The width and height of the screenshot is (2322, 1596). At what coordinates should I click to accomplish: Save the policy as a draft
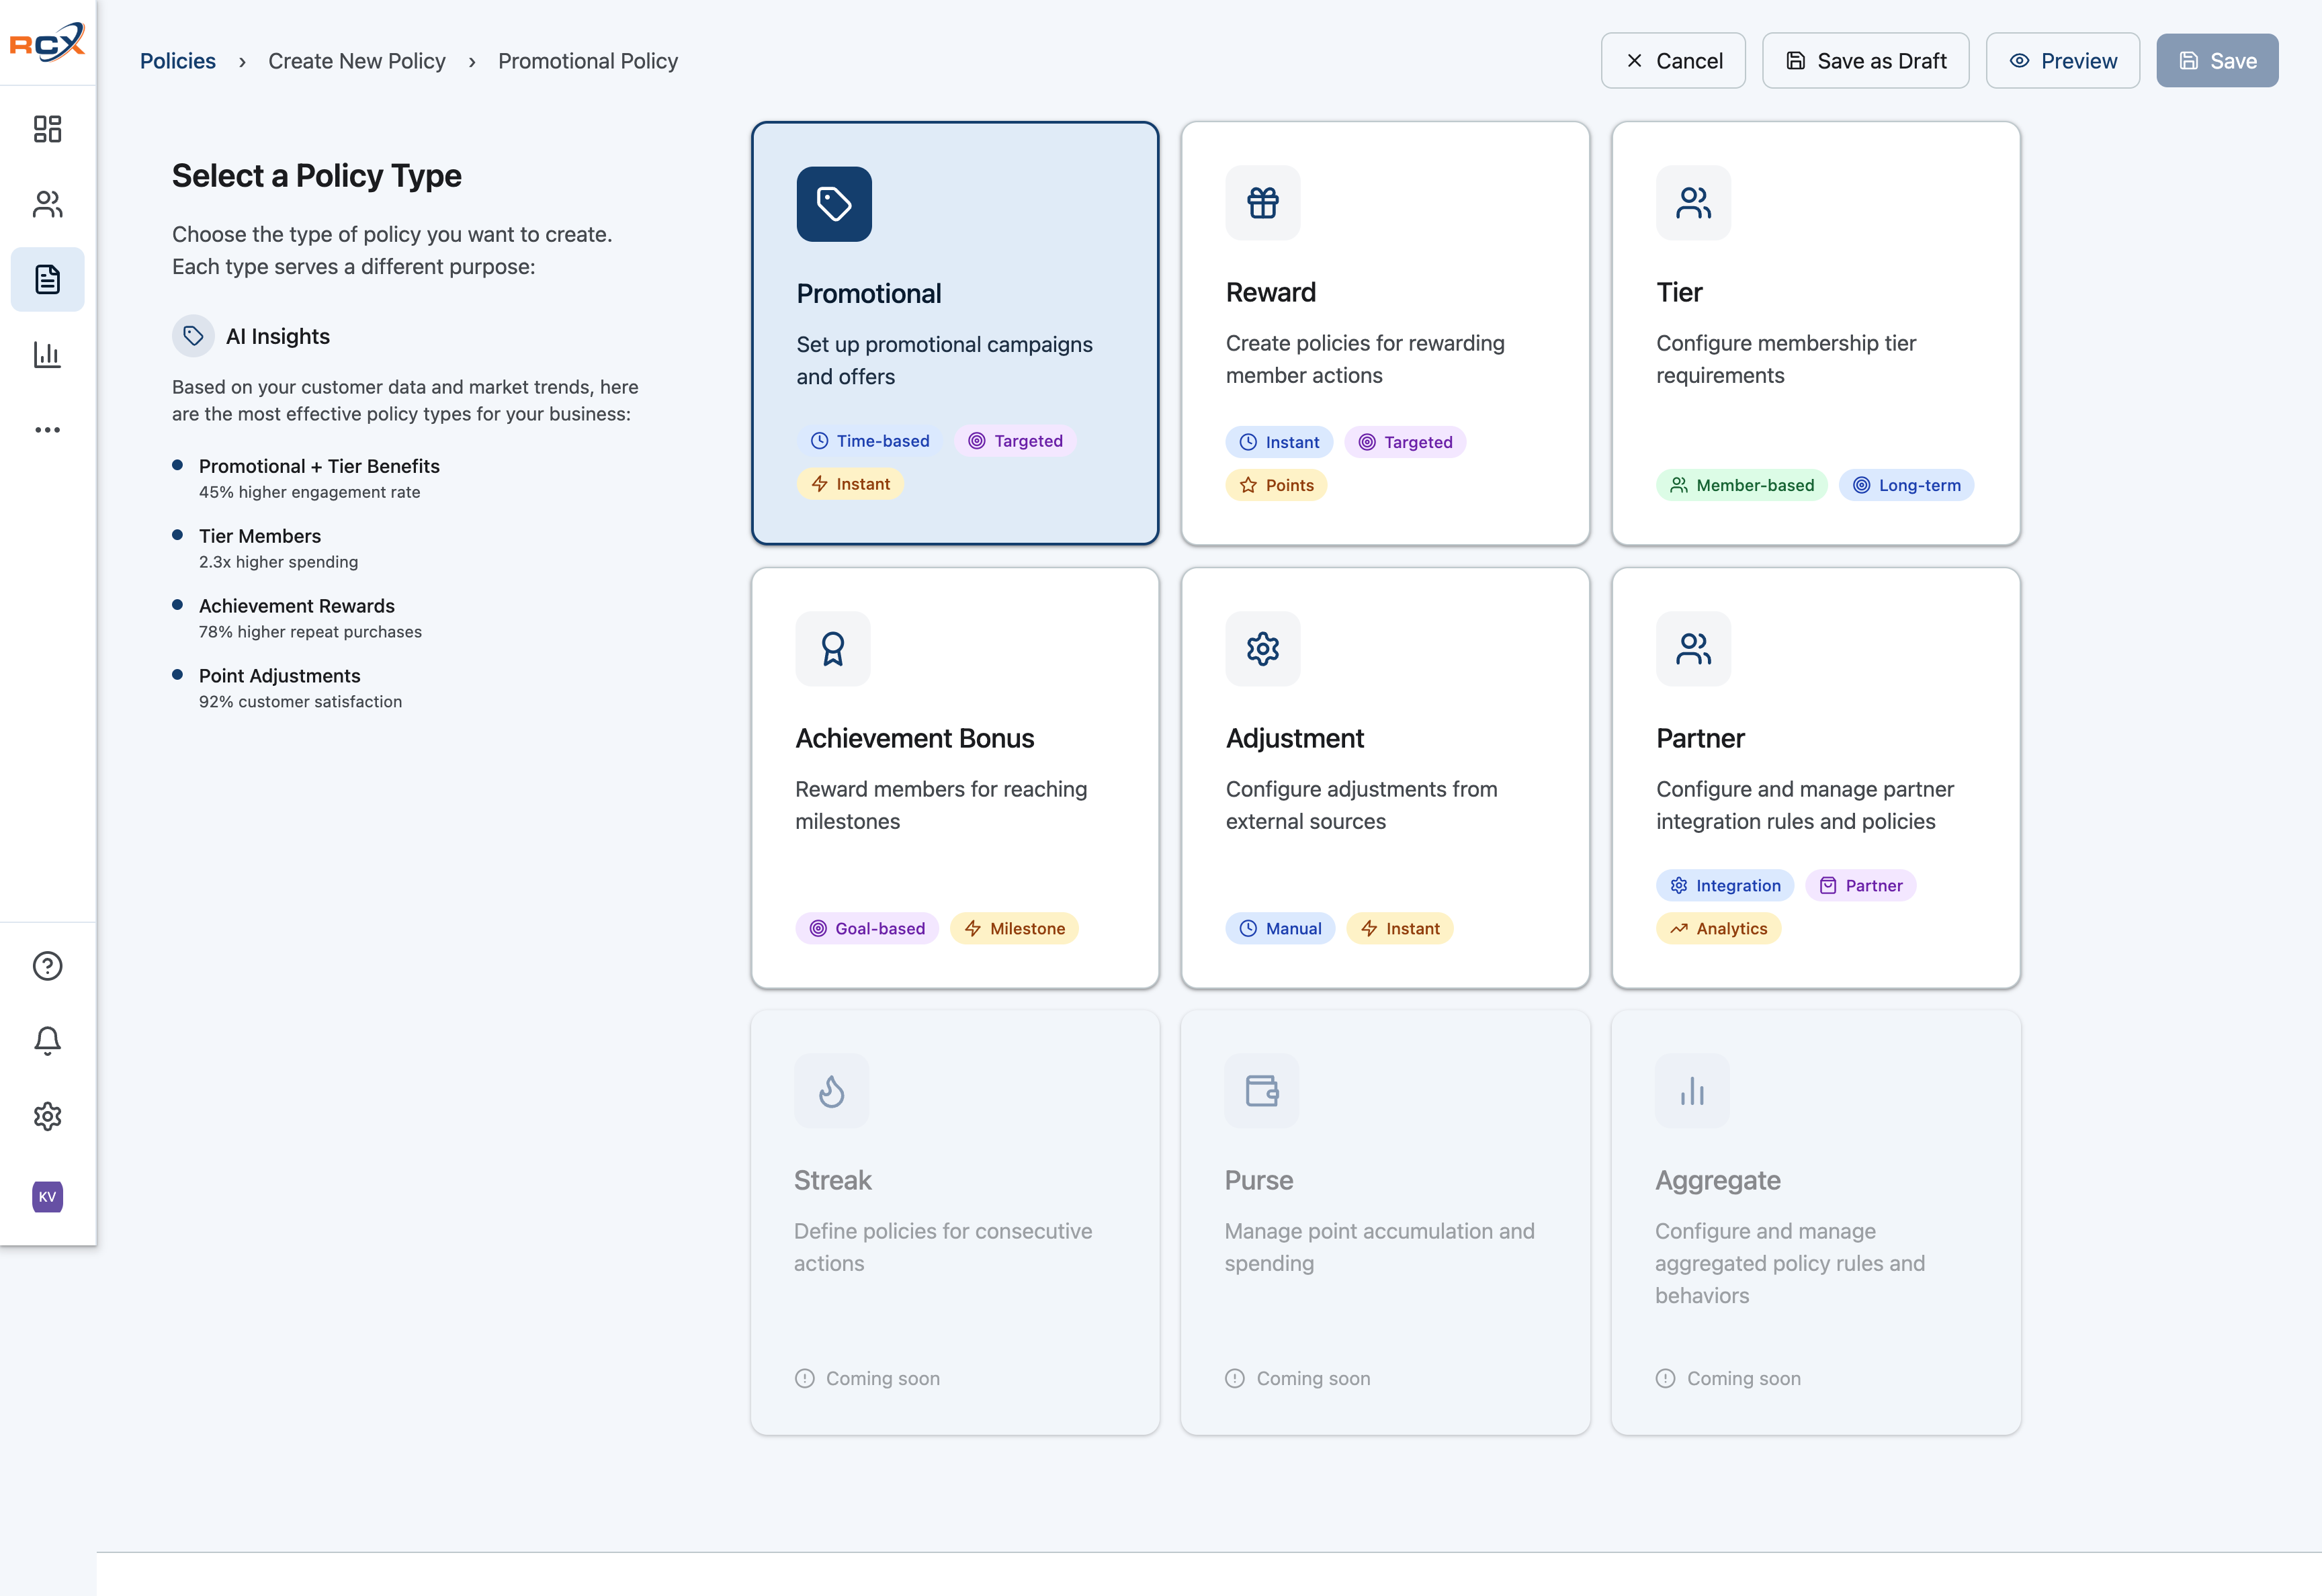coord(1865,60)
